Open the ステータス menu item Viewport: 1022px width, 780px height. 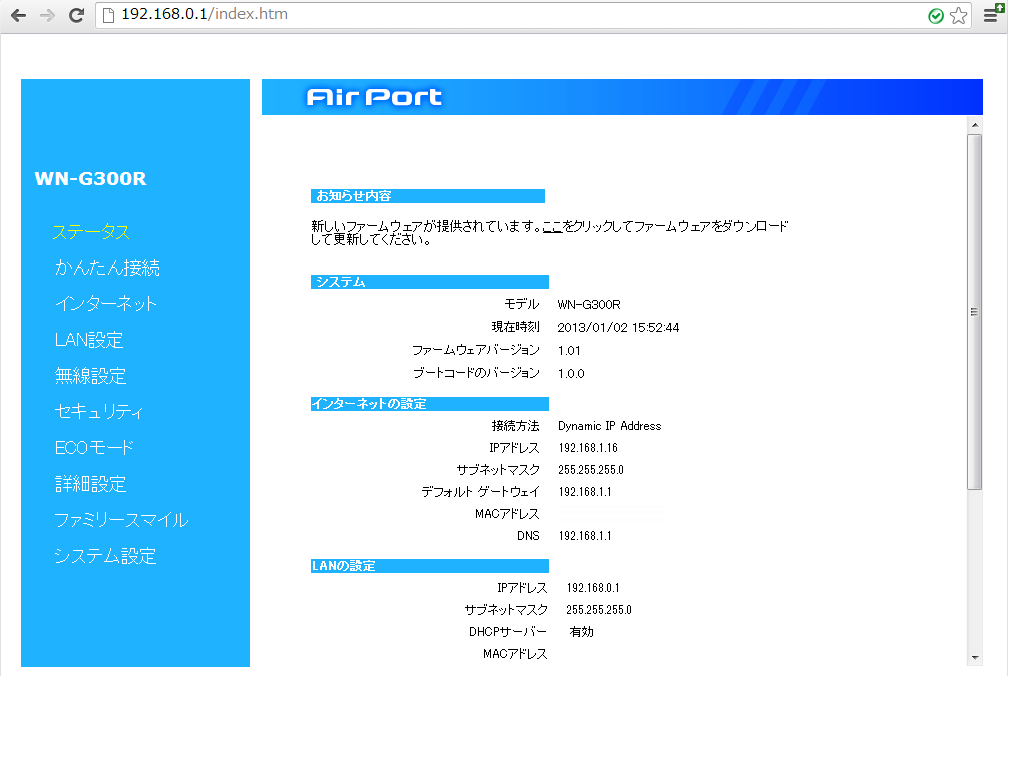91,232
